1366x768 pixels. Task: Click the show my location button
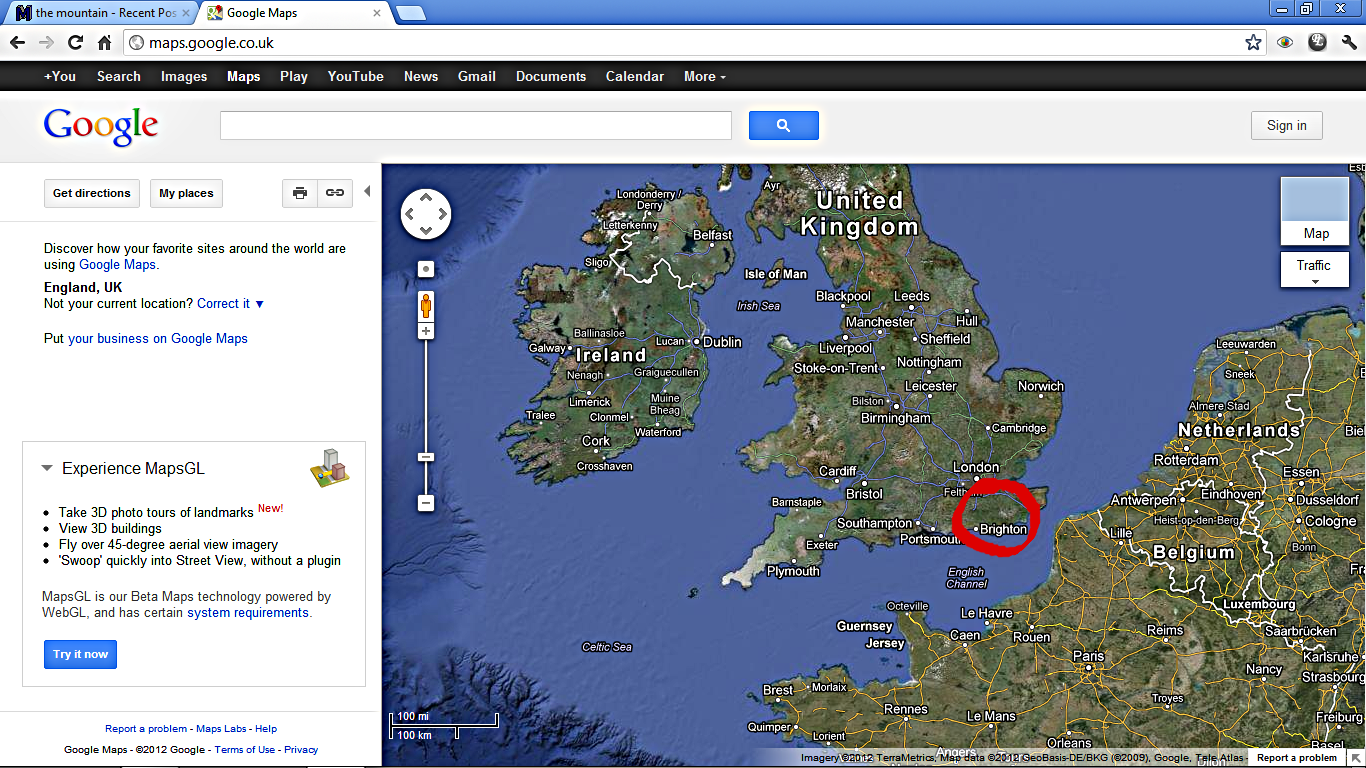426,269
